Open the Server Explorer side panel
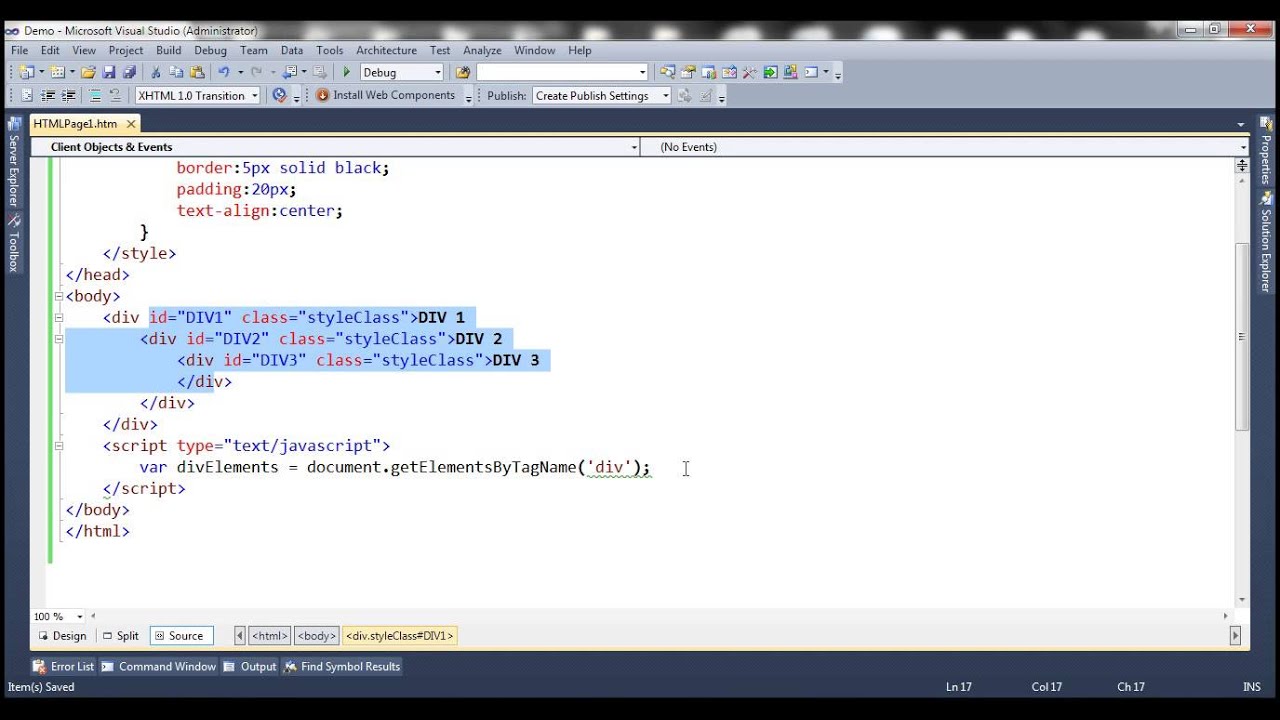1280x720 pixels. (14, 163)
